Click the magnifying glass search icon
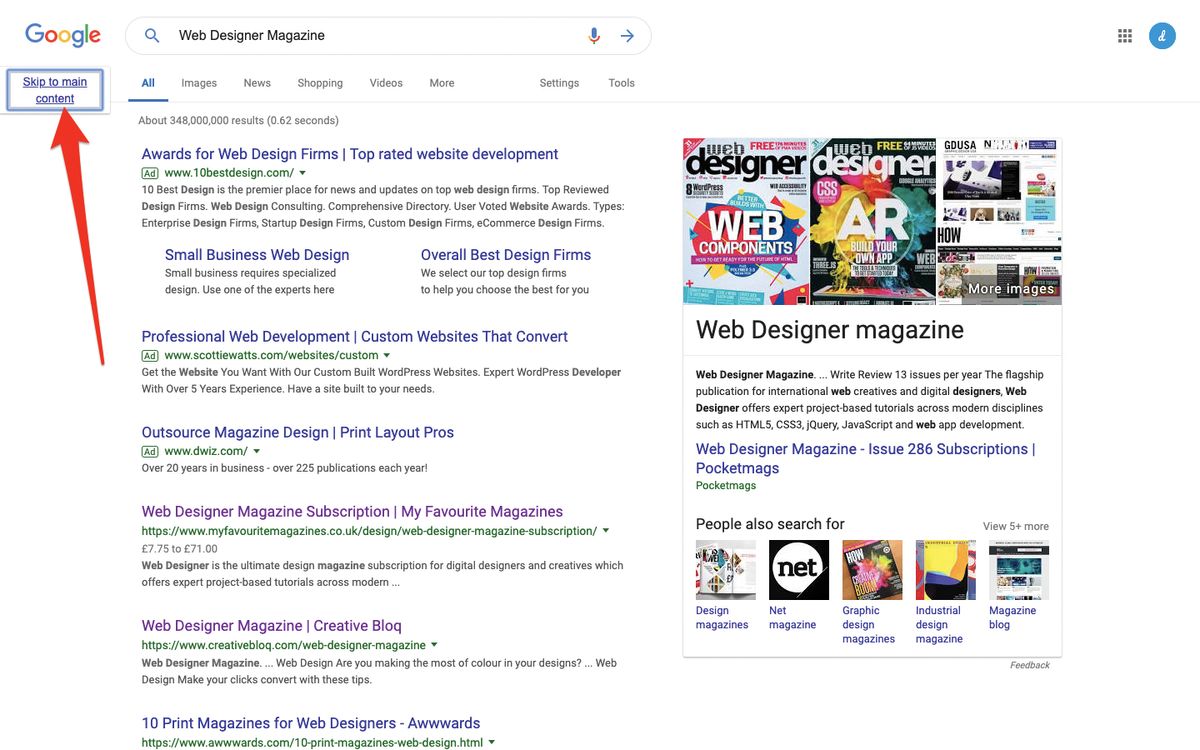This screenshot has height=750, width=1200. point(150,35)
